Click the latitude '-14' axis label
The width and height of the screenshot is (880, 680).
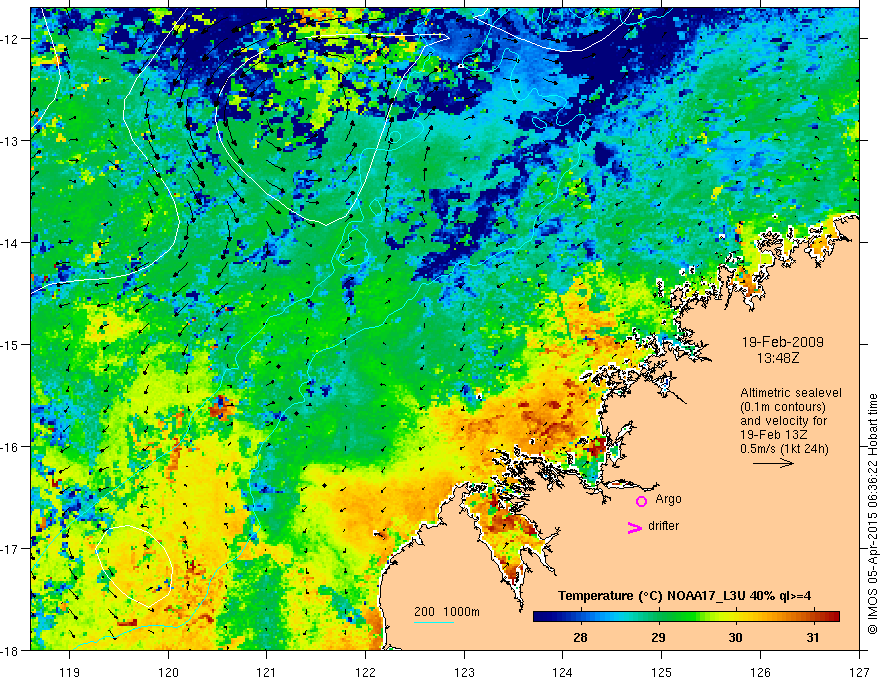click(x=11, y=243)
